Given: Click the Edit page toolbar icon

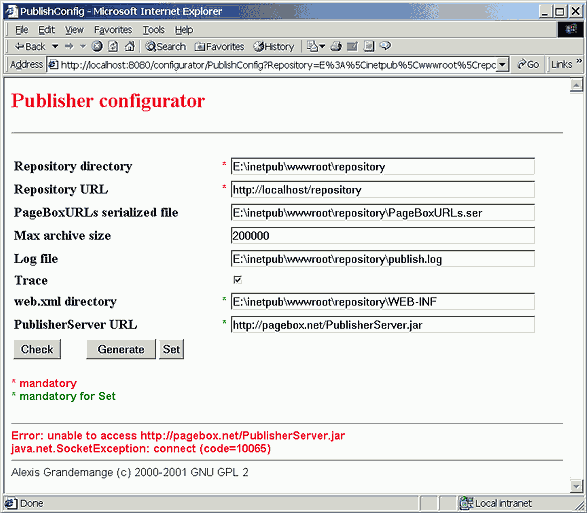Looking at the screenshot, I should tap(352, 46).
